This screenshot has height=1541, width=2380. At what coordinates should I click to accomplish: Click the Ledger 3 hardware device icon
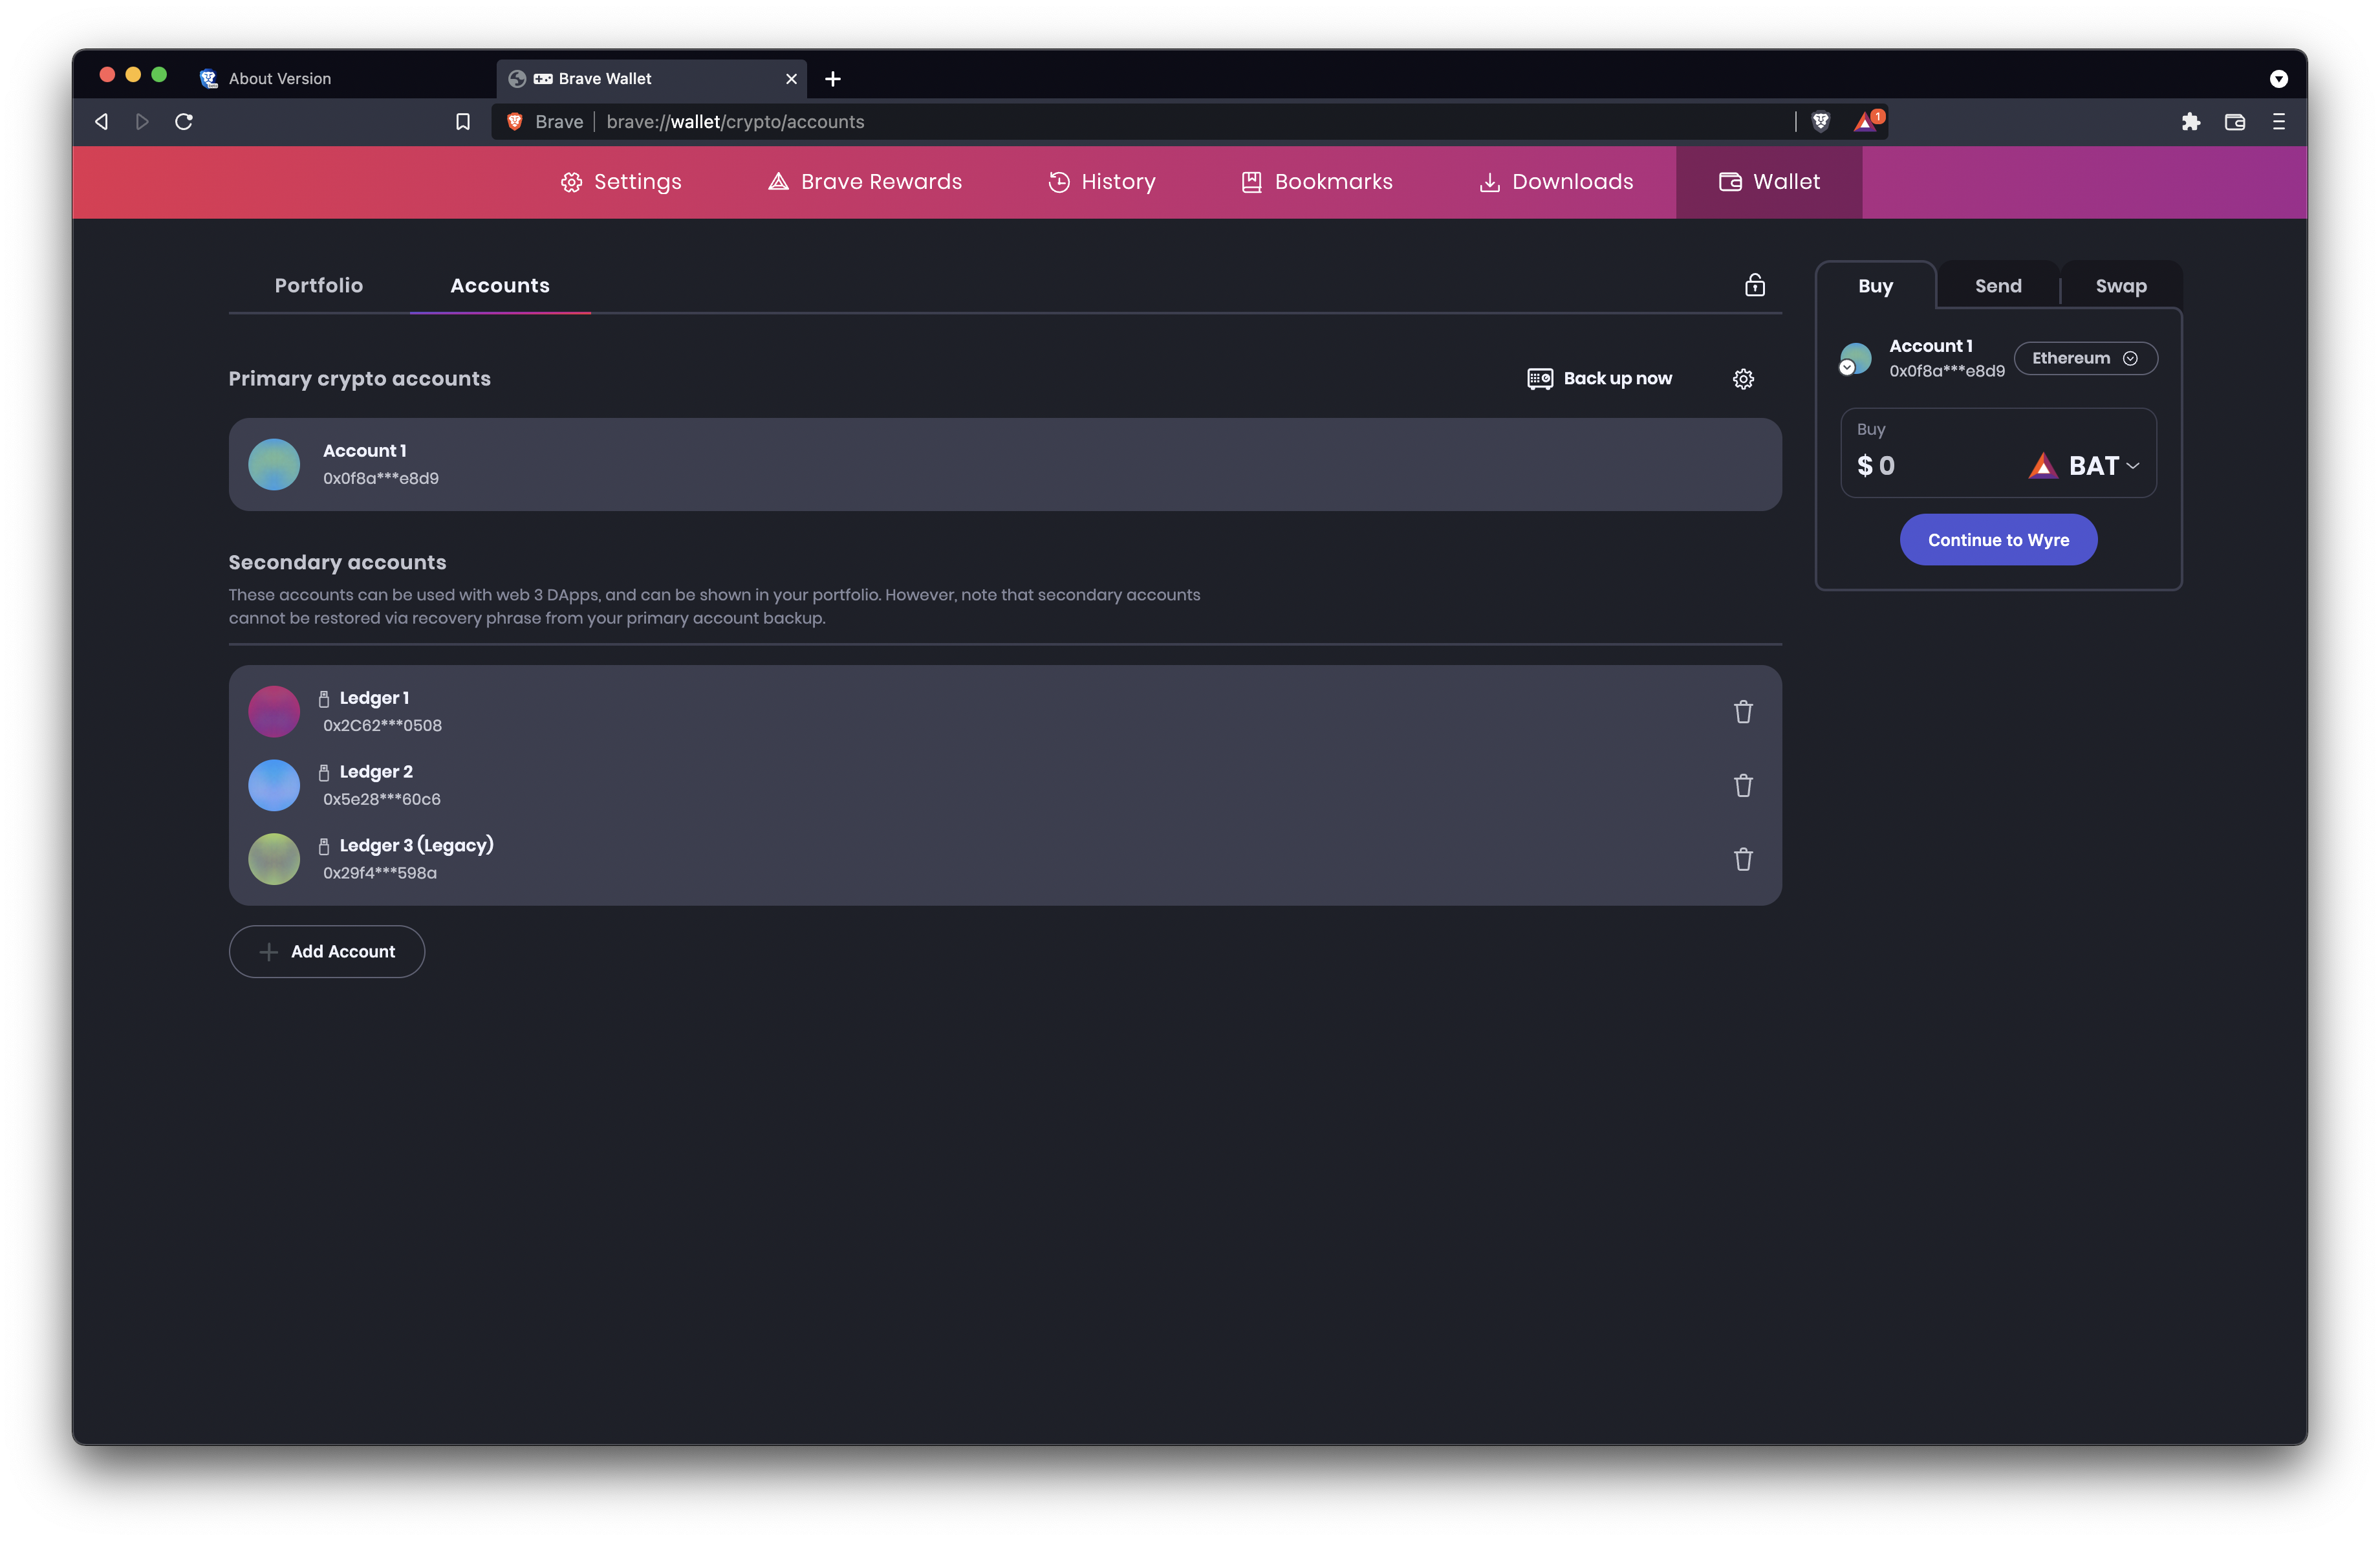tap(324, 847)
